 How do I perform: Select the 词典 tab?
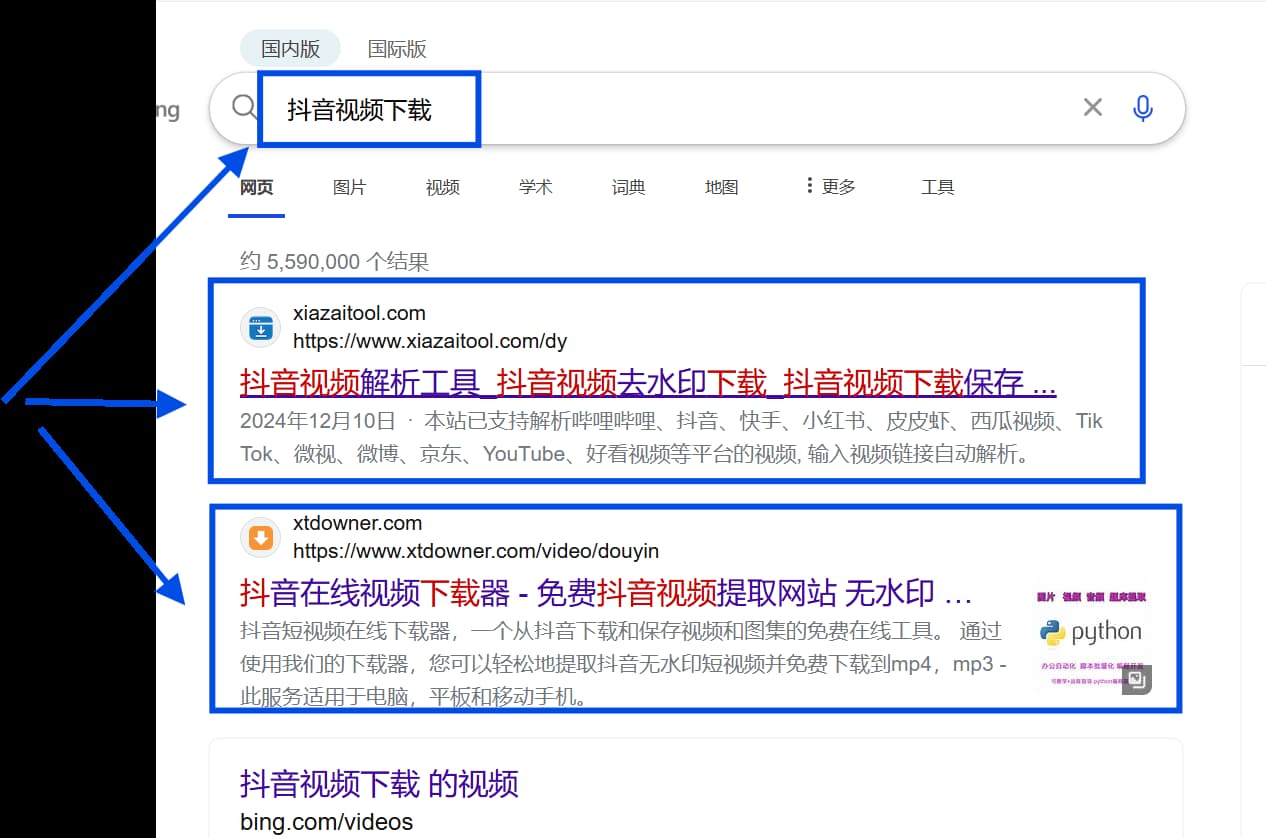[x=628, y=187]
